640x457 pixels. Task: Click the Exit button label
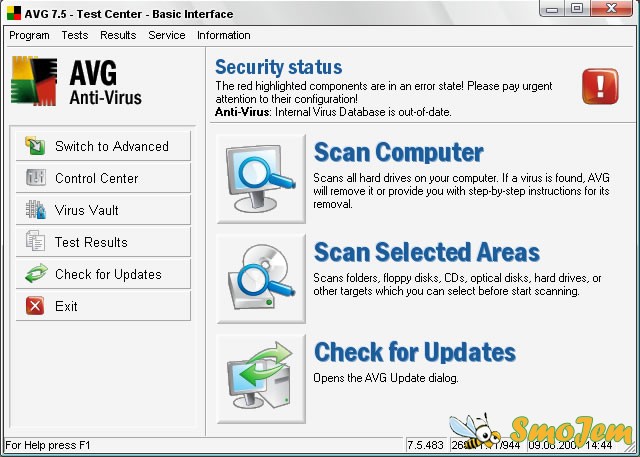pyautogui.click(x=66, y=306)
